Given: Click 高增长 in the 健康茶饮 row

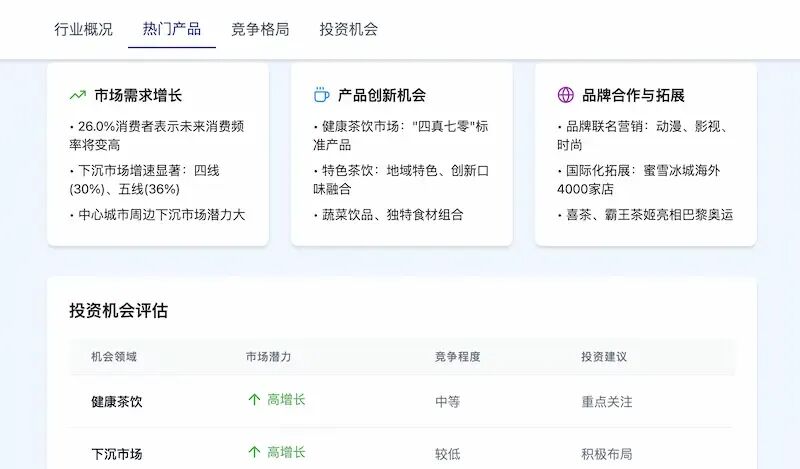Looking at the screenshot, I should pos(286,400).
